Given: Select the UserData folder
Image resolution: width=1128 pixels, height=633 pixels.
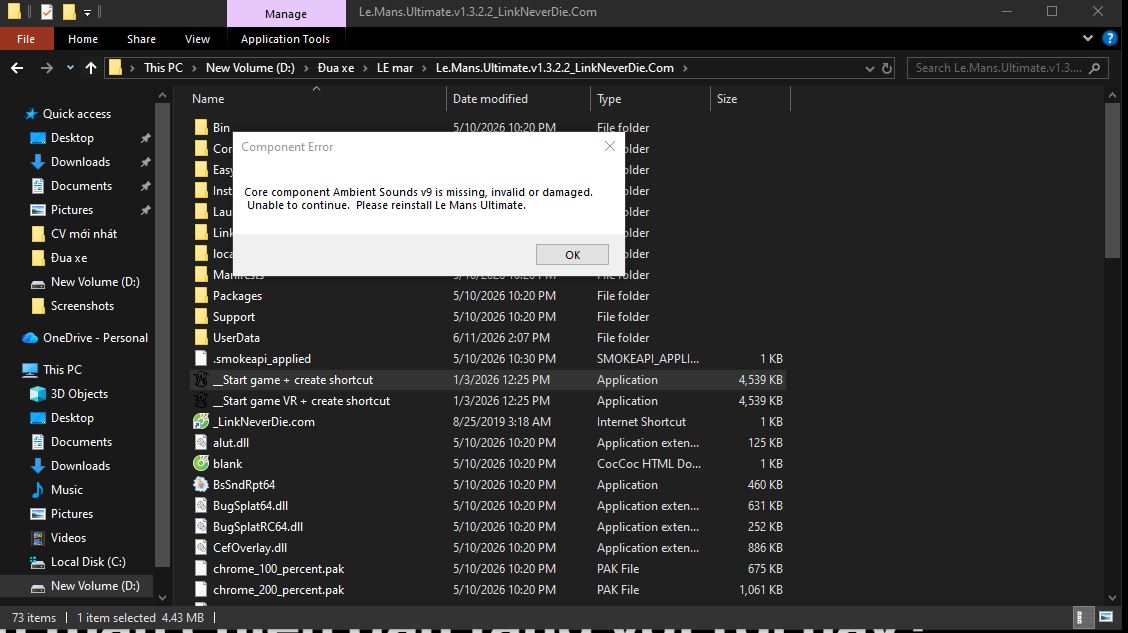Looking at the screenshot, I should [x=236, y=337].
